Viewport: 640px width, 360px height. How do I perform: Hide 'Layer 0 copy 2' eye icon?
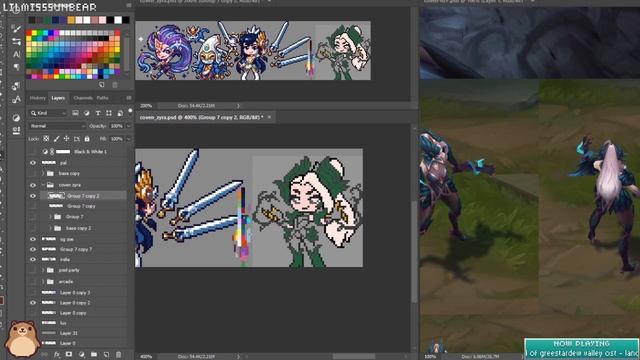(33, 302)
